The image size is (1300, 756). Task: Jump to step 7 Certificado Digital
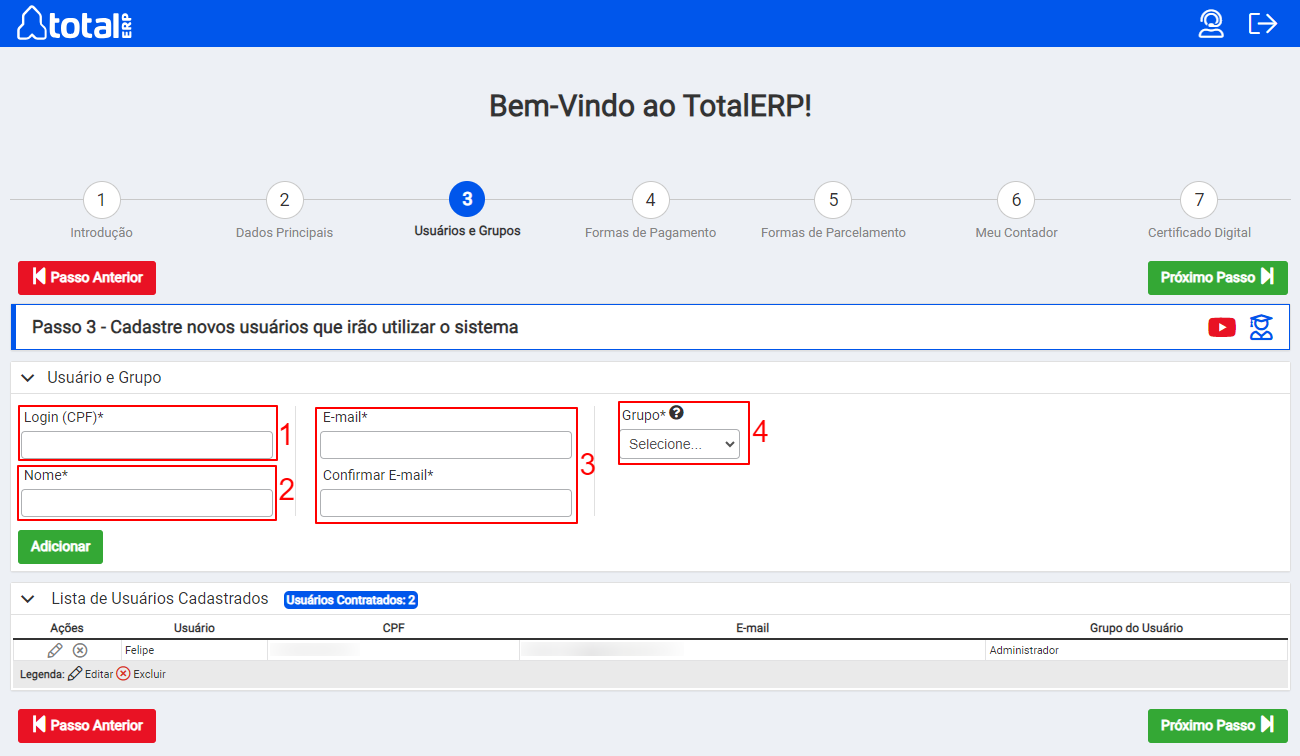tap(1199, 200)
